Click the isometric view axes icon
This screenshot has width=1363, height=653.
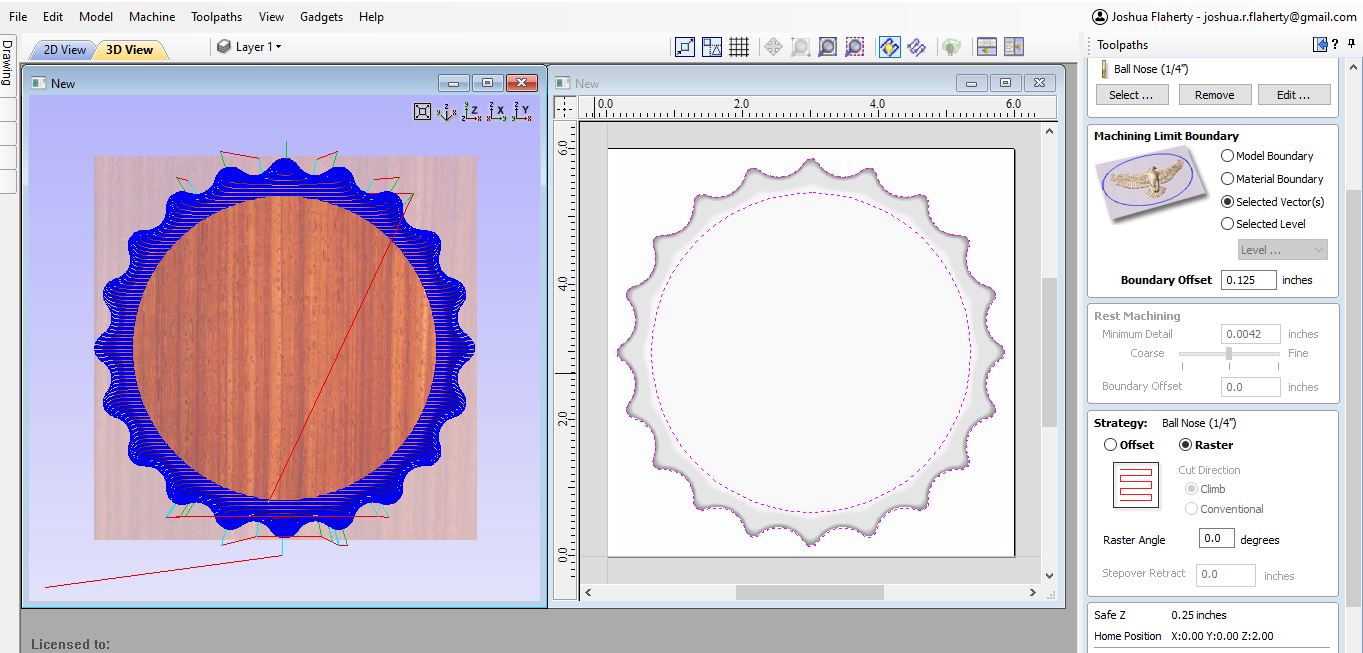pyautogui.click(x=447, y=112)
